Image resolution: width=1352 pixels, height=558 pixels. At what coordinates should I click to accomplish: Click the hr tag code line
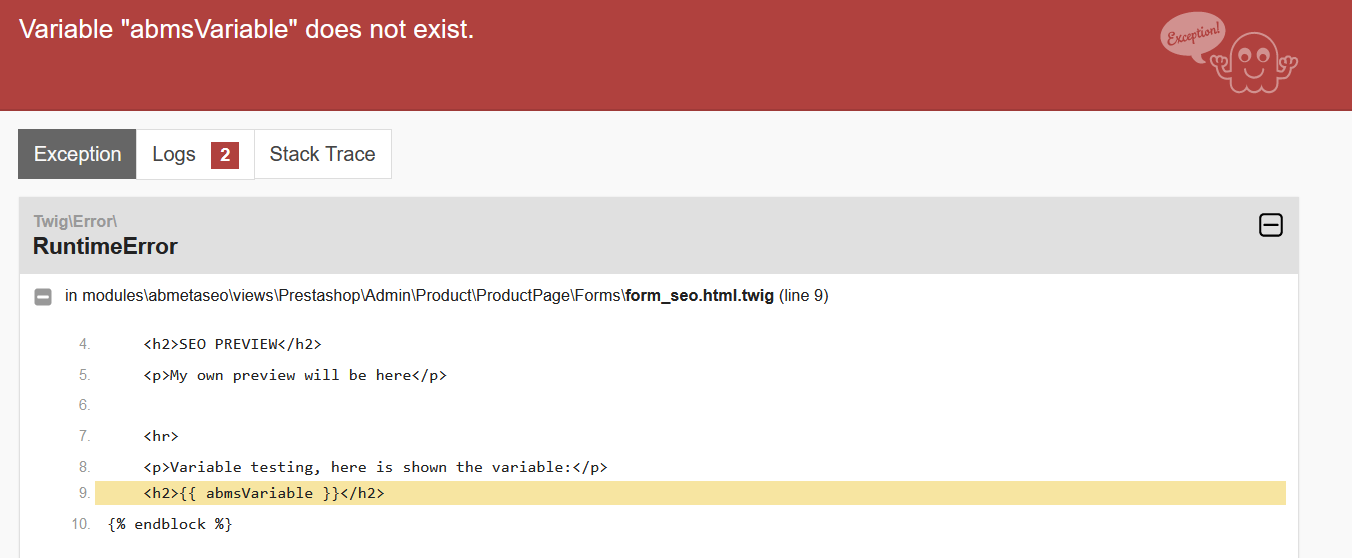click(x=161, y=436)
